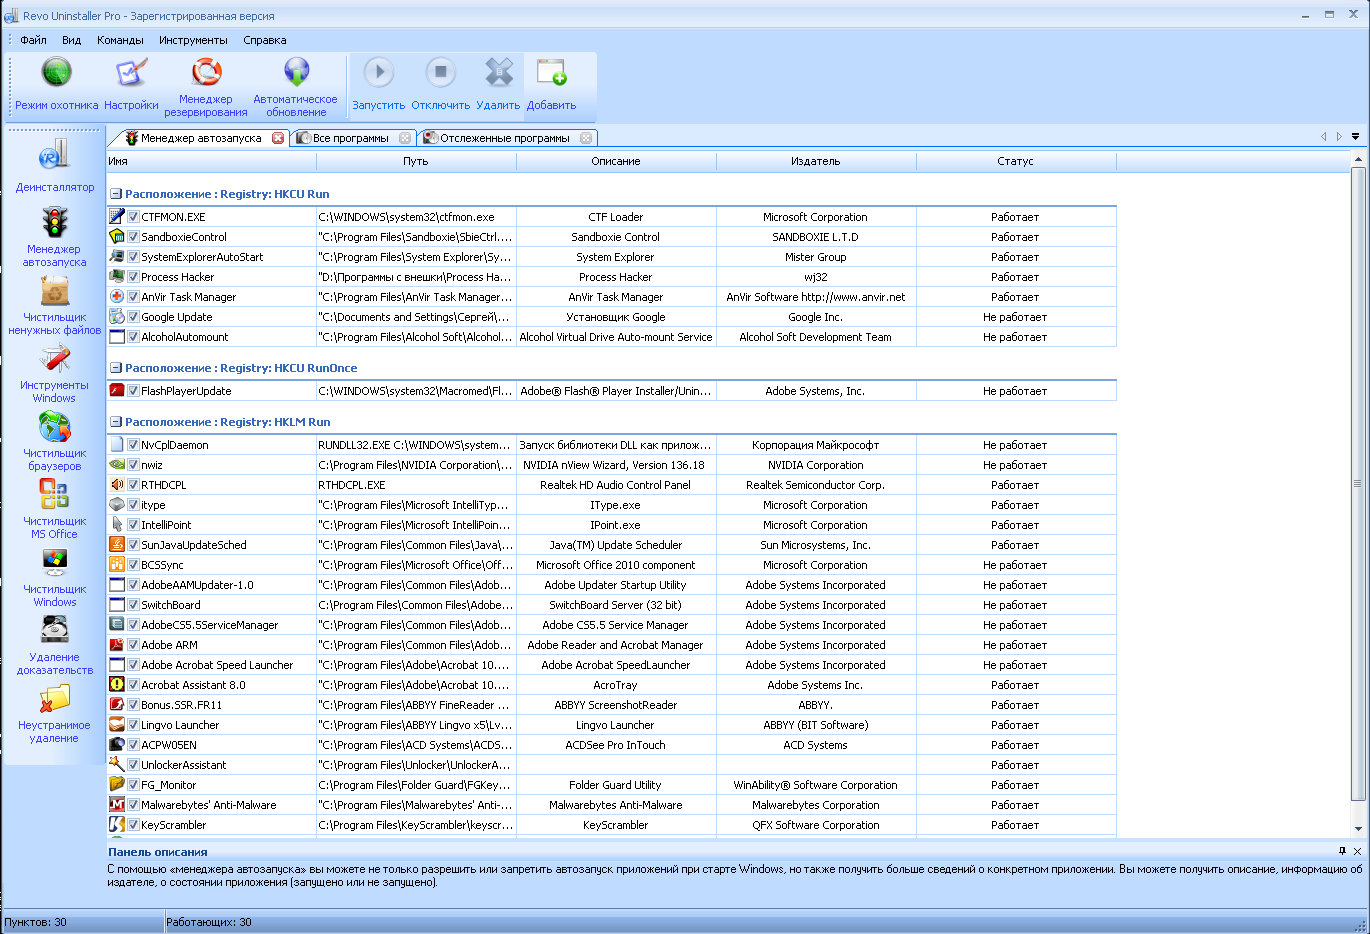Toggle the Adobe ARM checkbox
The image size is (1370, 934).
pos(133,645)
